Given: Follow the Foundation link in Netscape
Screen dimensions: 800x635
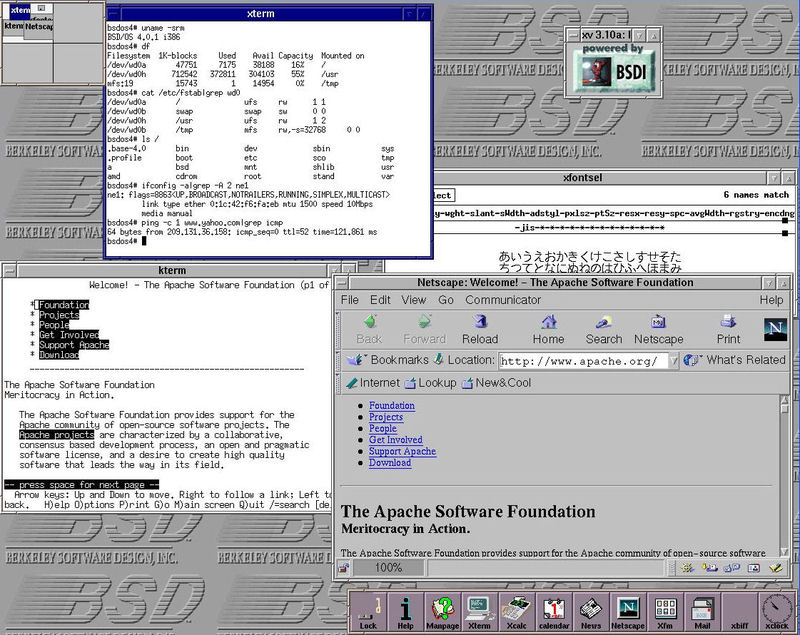Looking at the screenshot, I should (x=392, y=405).
